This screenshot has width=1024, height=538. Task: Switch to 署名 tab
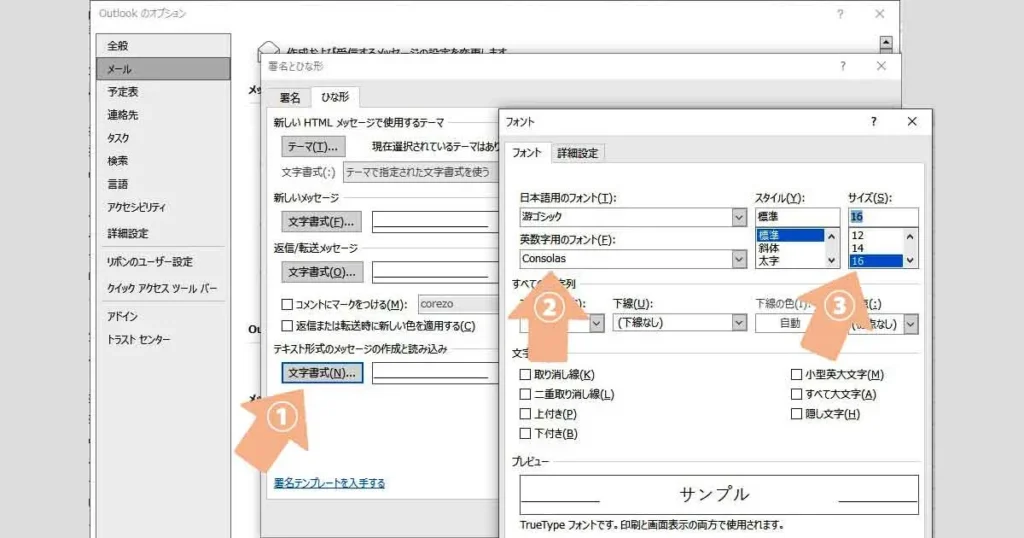pyautogui.click(x=290, y=98)
